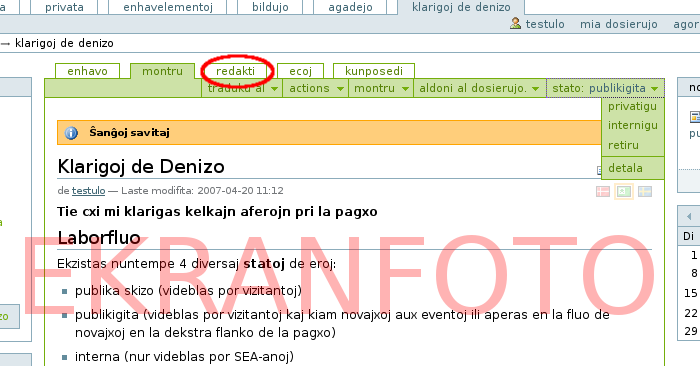Open the "actions" dropdown menu

(316, 88)
